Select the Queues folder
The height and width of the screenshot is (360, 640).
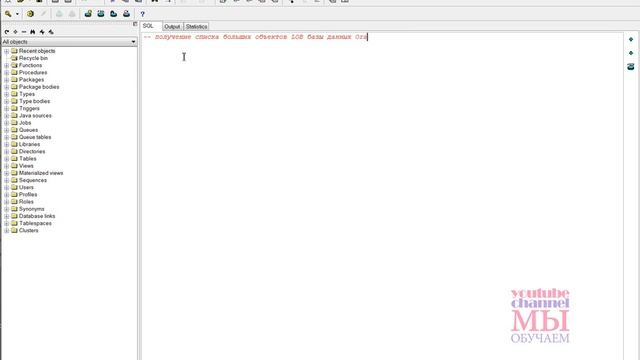click(28, 130)
